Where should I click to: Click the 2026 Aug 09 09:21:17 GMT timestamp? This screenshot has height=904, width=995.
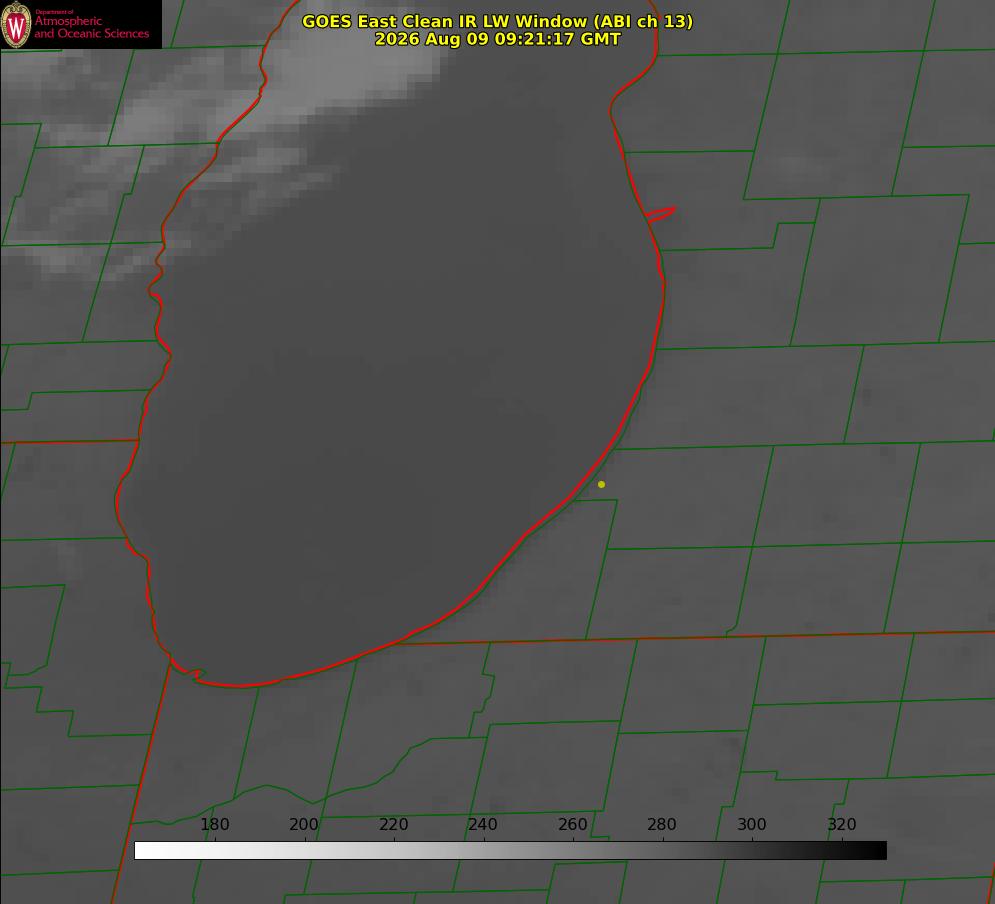point(498,39)
